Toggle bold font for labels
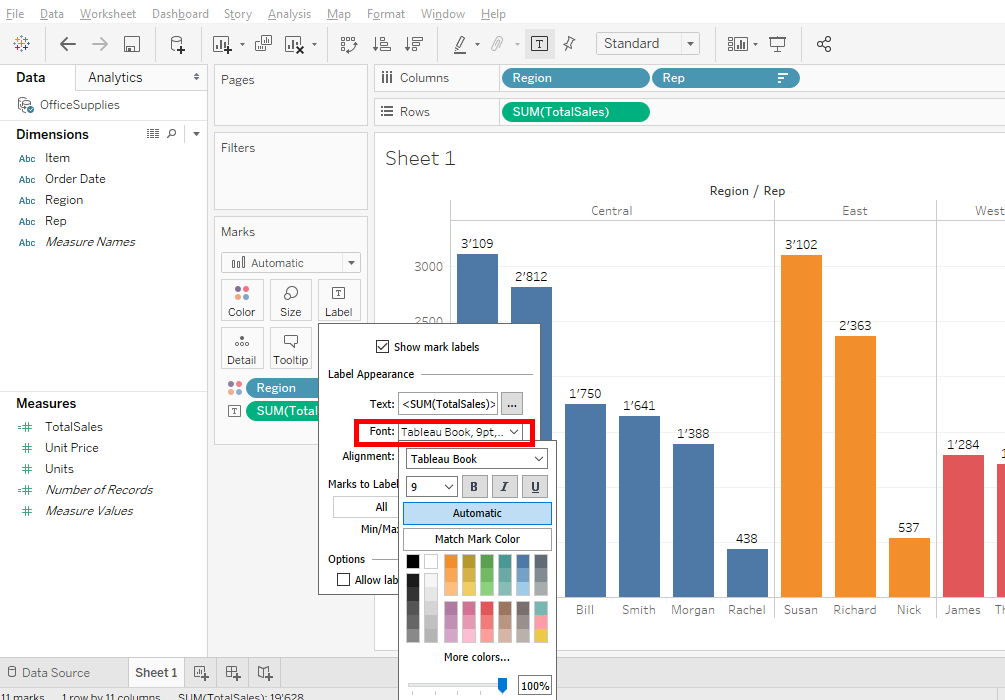1005x700 pixels. click(x=474, y=487)
